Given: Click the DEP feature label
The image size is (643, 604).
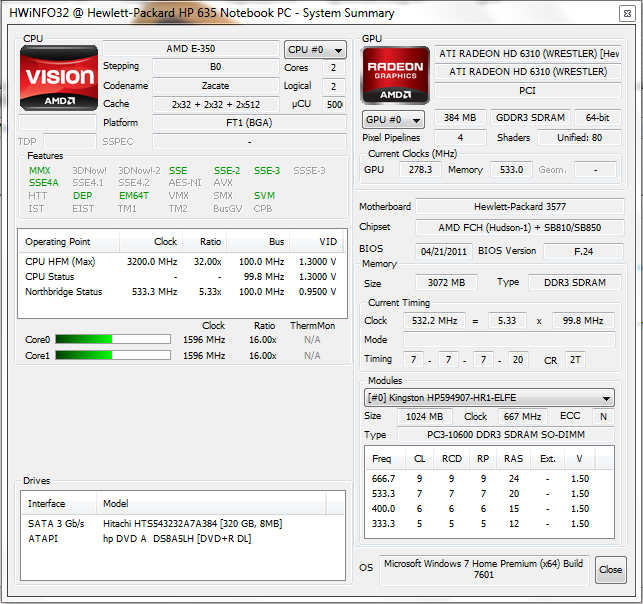Looking at the screenshot, I should pyautogui.click(x=82, y=196).
